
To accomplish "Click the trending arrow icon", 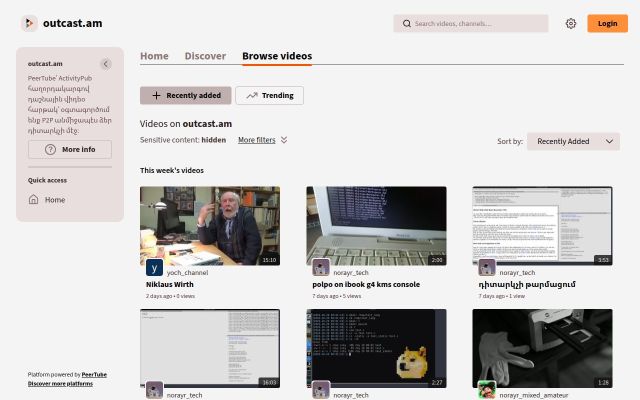I will (251, 96).
